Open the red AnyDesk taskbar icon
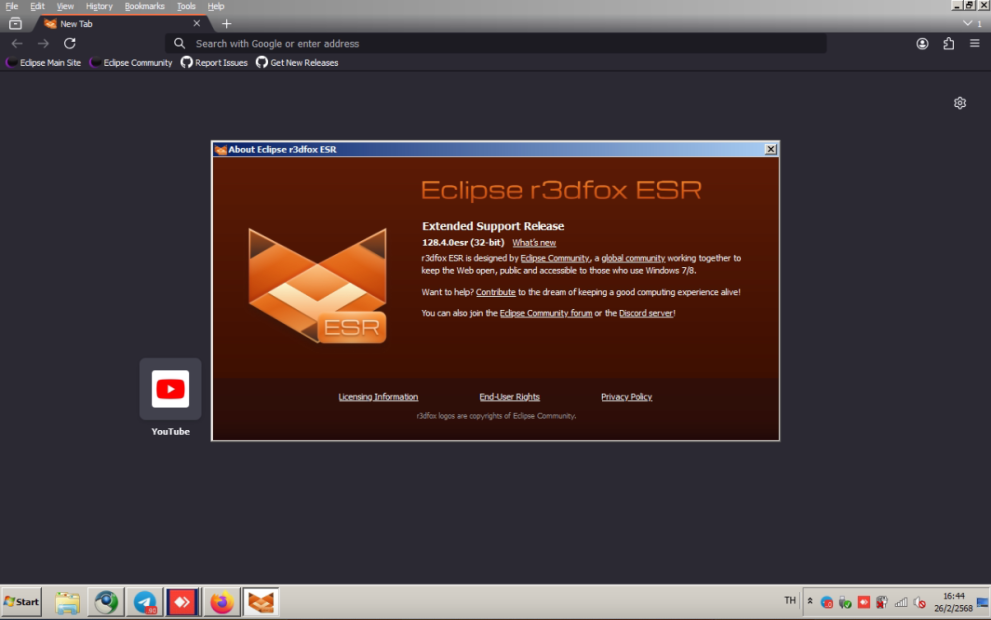991x620 pixels. (183, 602)
